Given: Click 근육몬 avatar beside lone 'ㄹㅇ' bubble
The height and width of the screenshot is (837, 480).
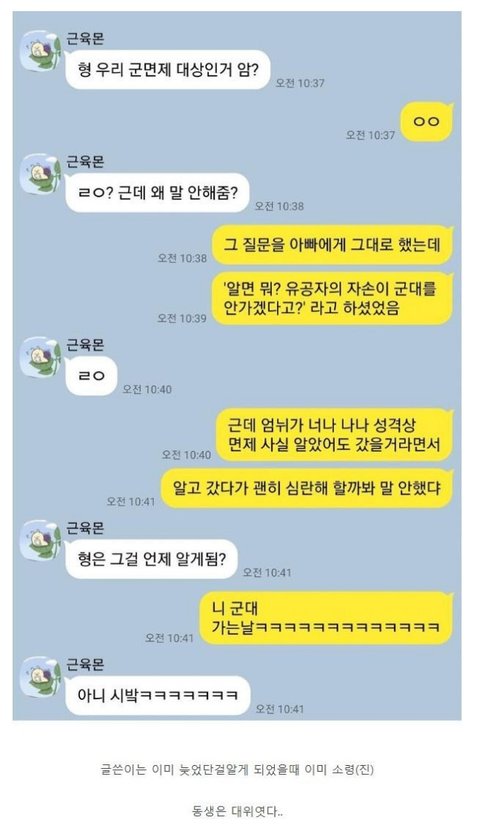Looking at the screenshot, I should pos(41,358).
